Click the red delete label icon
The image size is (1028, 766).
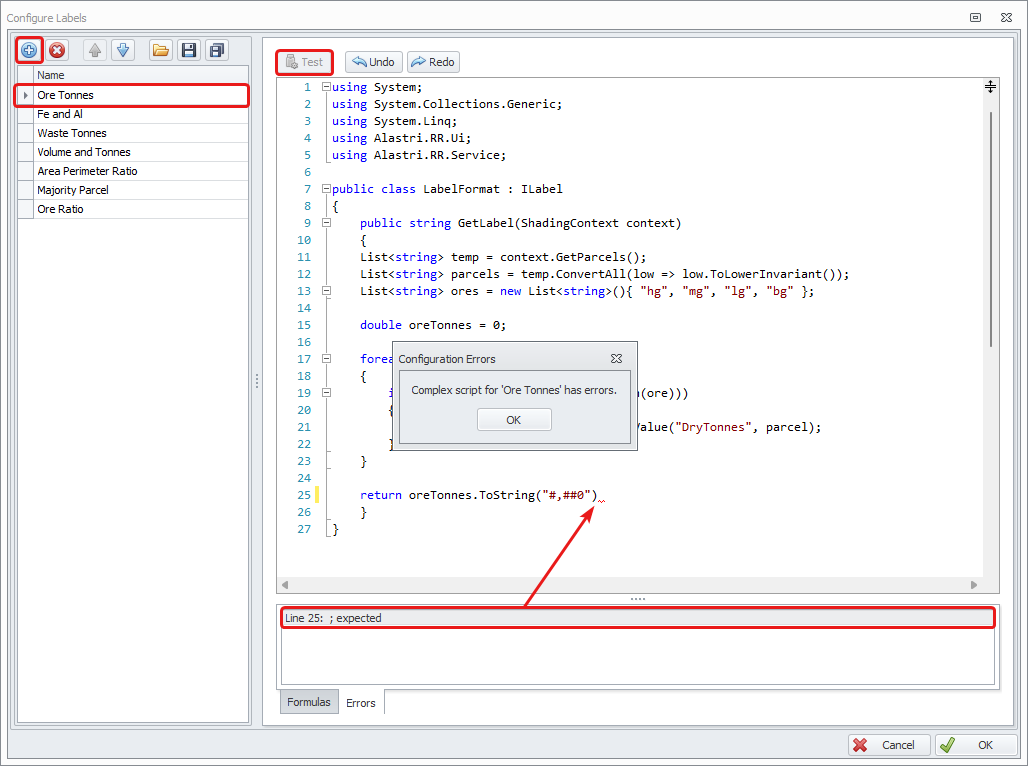(x=57, y=50)
